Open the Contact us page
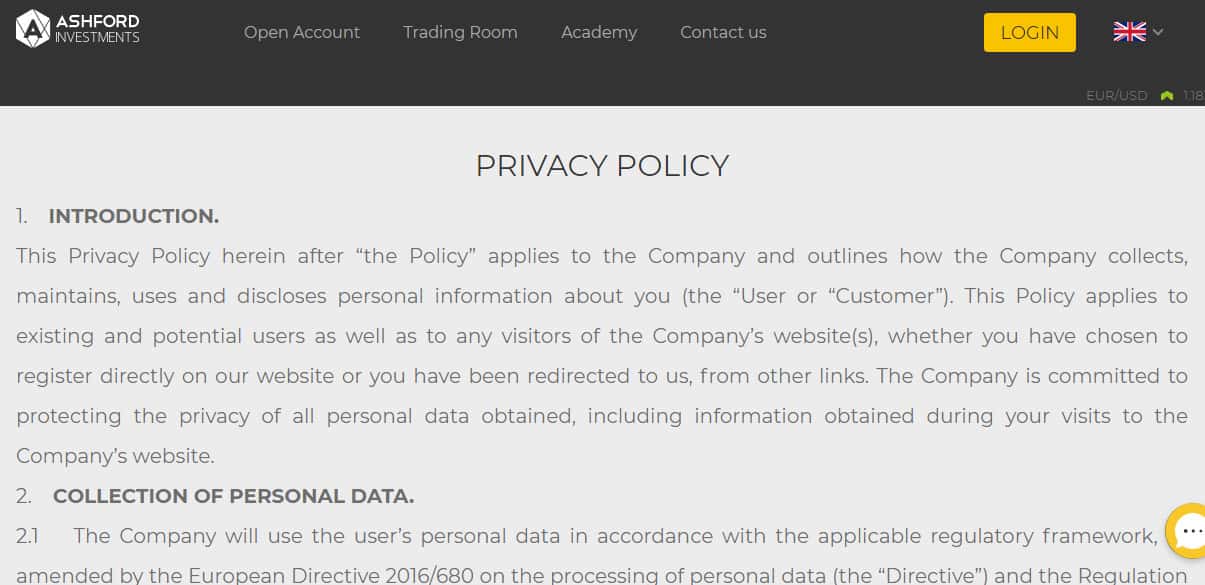 pos(723,32)
